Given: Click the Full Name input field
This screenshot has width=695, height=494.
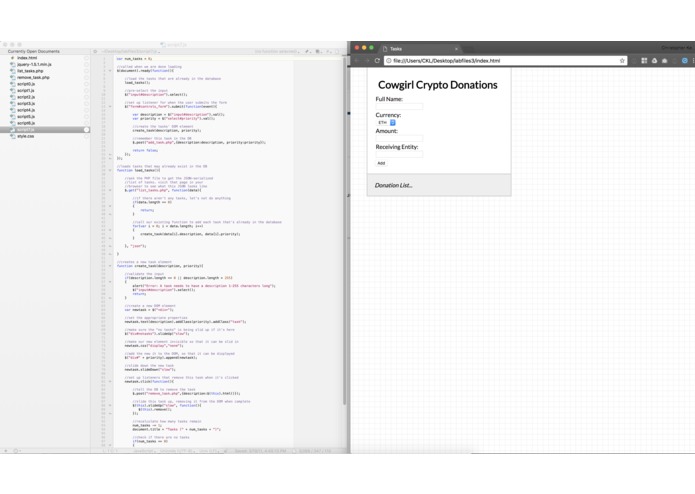Looking at the screenshot, I should click(x=399, y=106).
